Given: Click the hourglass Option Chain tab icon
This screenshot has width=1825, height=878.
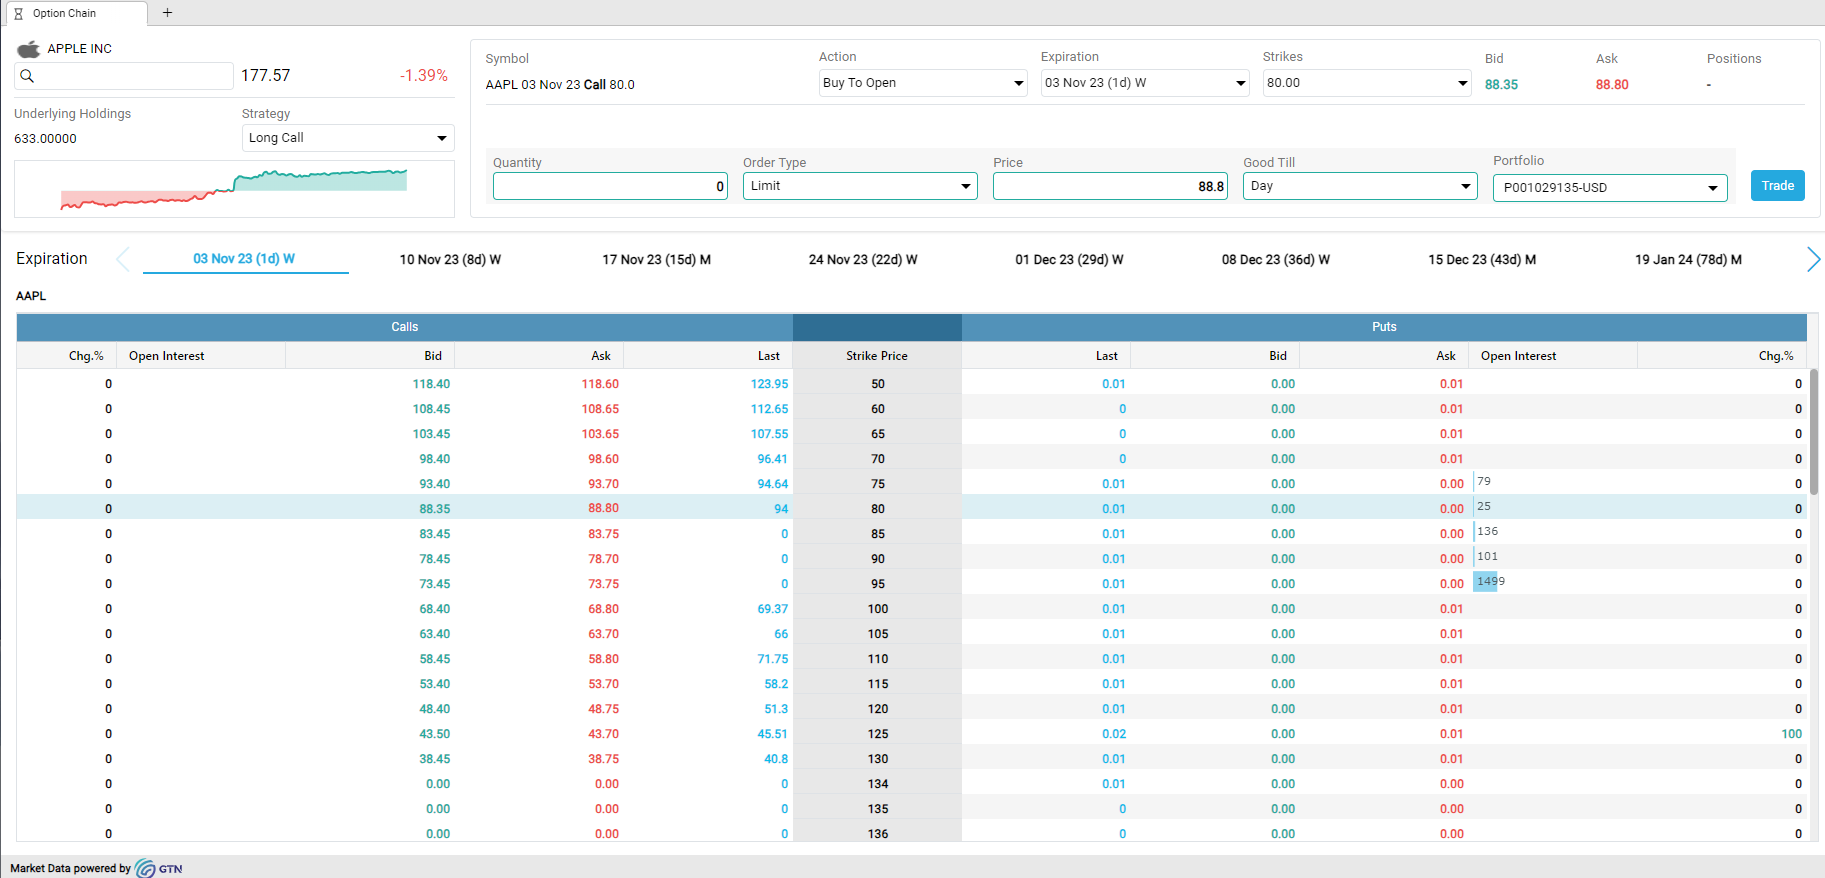Looking at the screenshot, I should [18, 13].
